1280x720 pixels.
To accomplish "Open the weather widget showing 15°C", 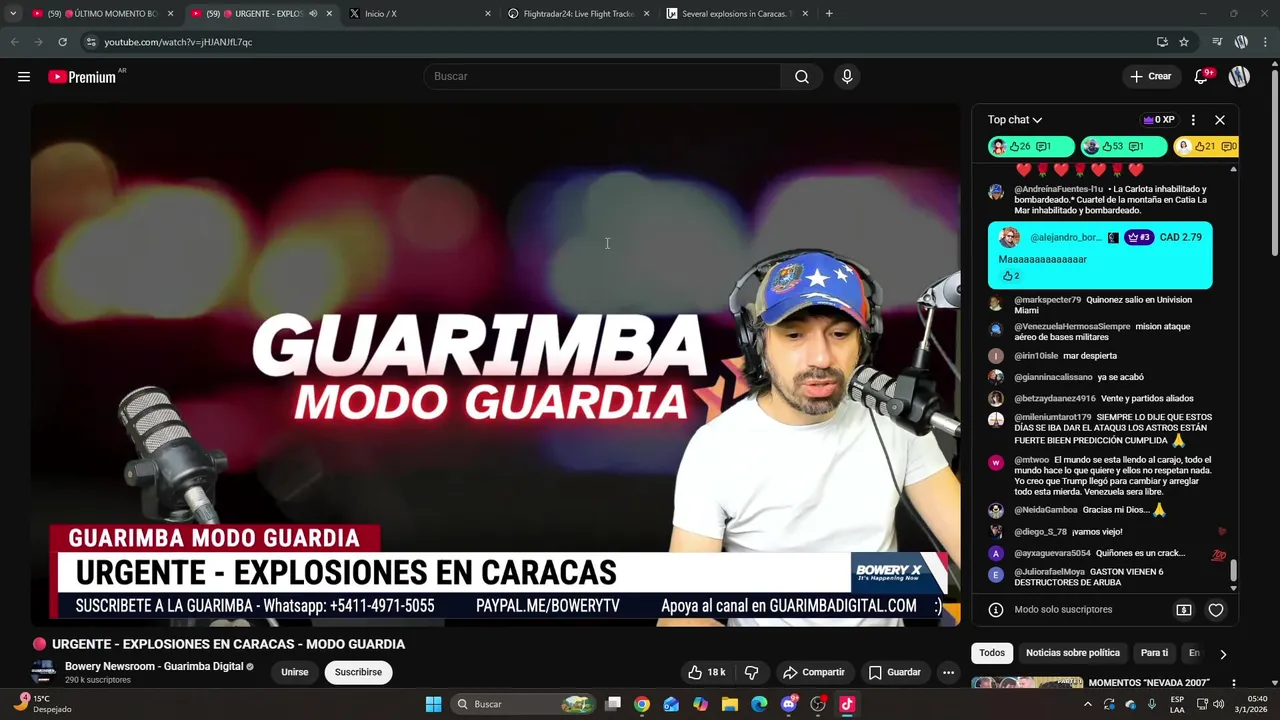I will pos(43,704).
